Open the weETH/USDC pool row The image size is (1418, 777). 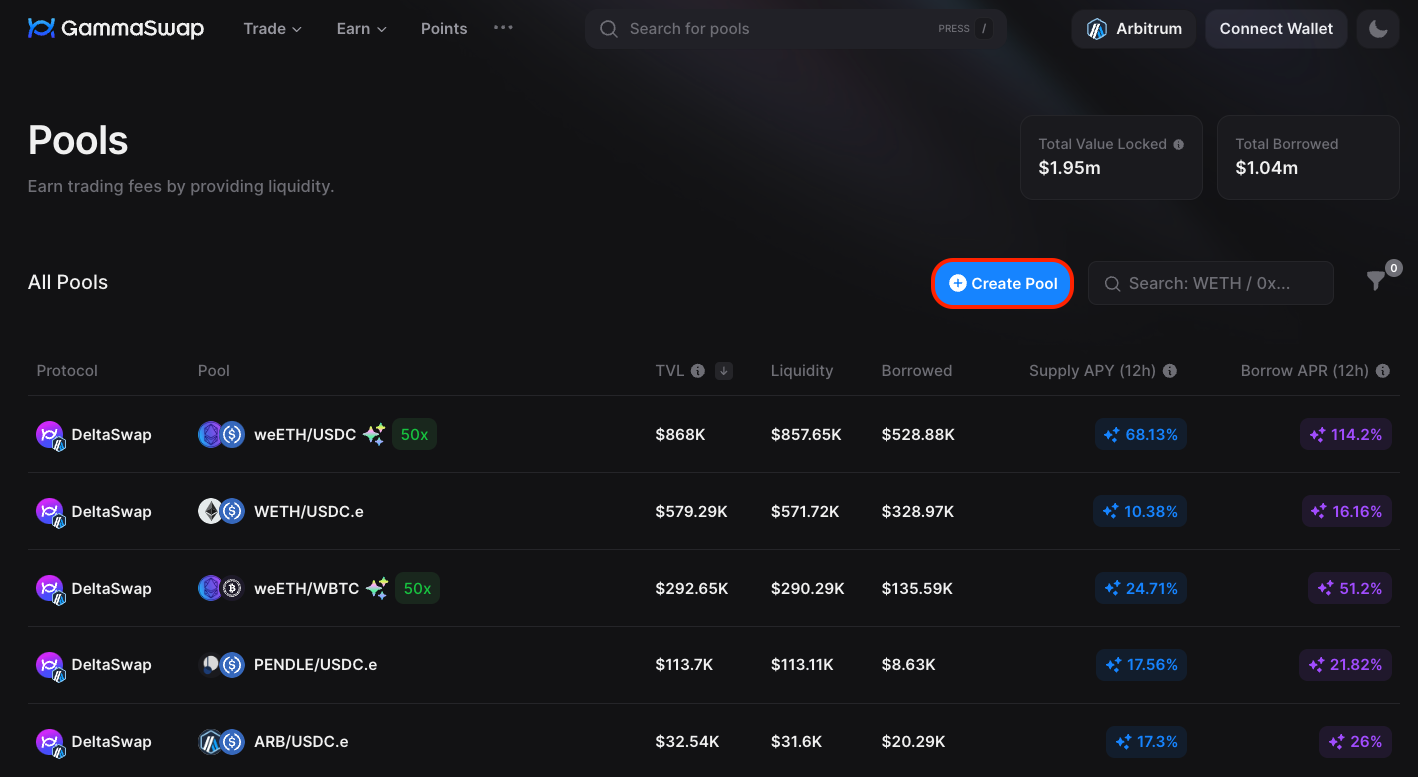pyautogui.click(x=305, y=435)
